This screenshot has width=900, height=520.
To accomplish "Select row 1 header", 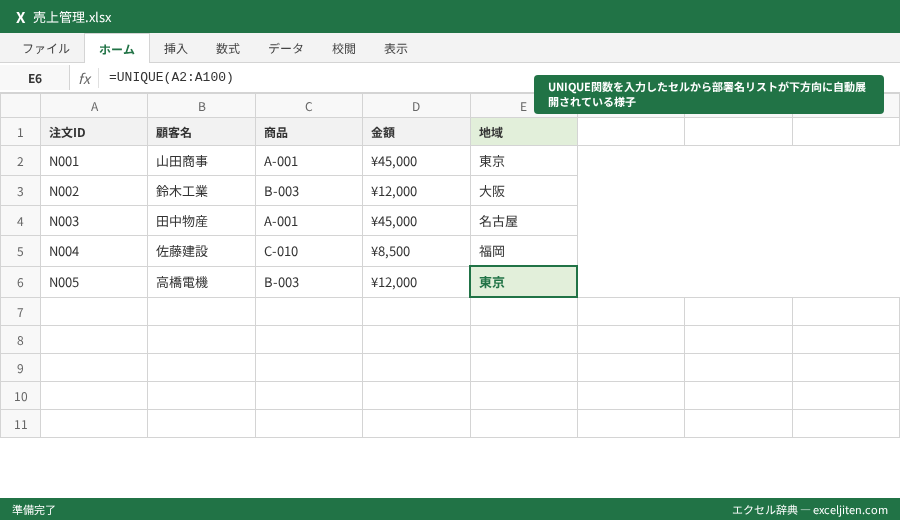I will pos(20,132).
